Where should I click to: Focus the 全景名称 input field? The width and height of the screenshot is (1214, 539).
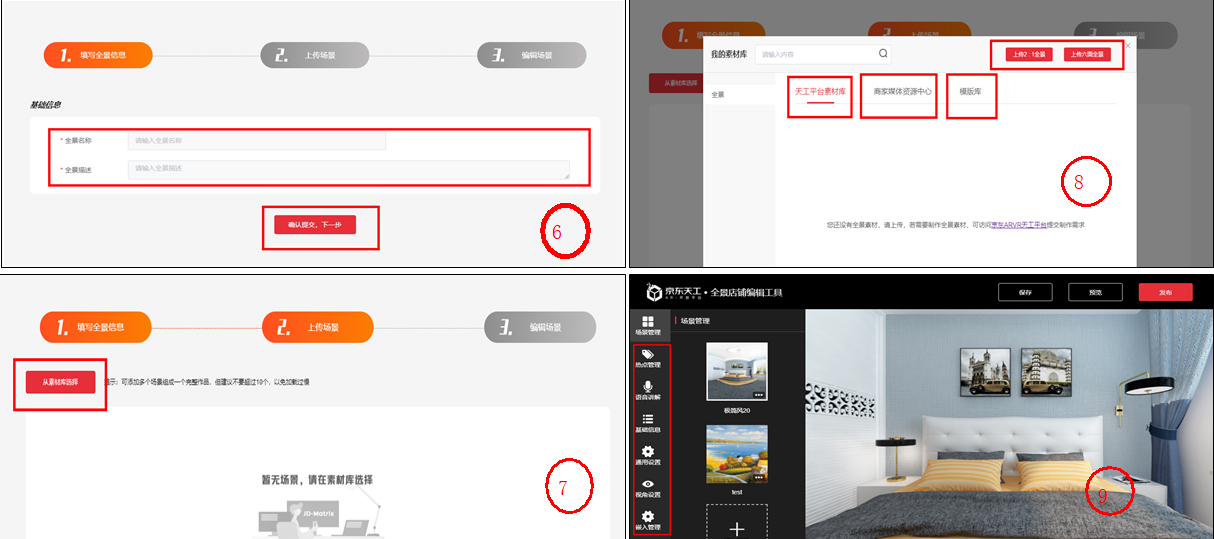tap(256, 141)
